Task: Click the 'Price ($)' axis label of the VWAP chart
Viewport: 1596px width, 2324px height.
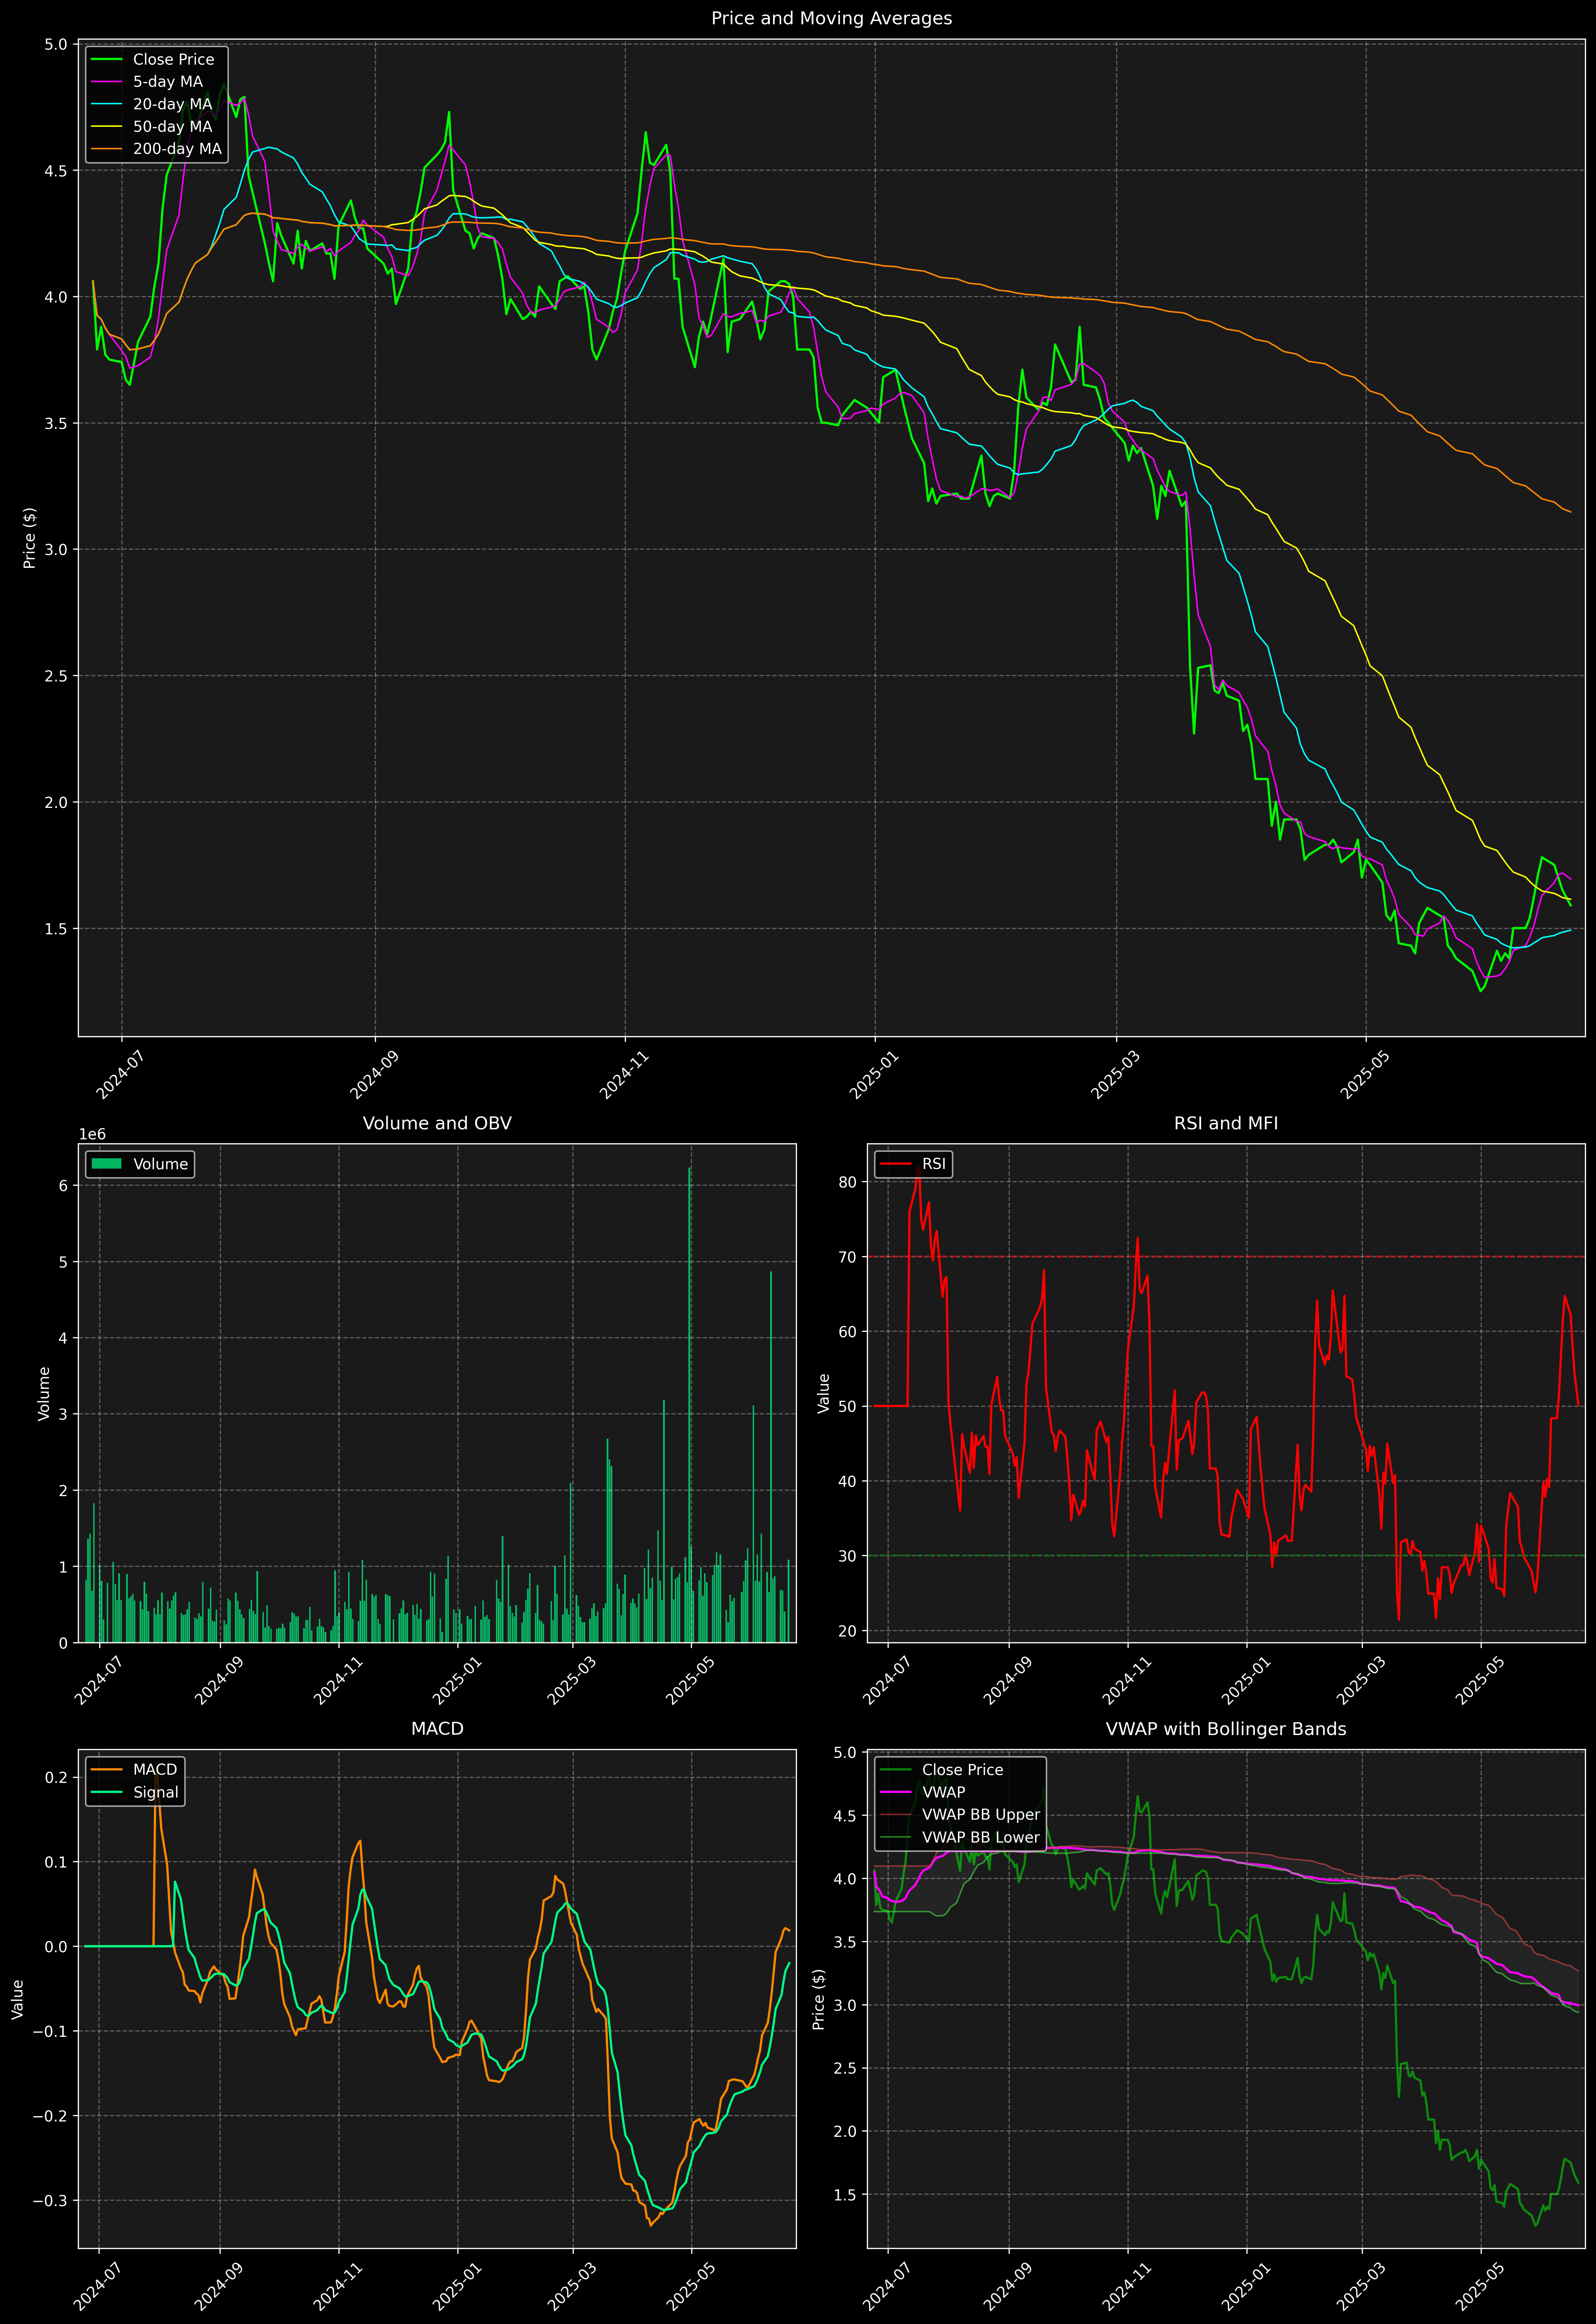Action: (819, 1999)
